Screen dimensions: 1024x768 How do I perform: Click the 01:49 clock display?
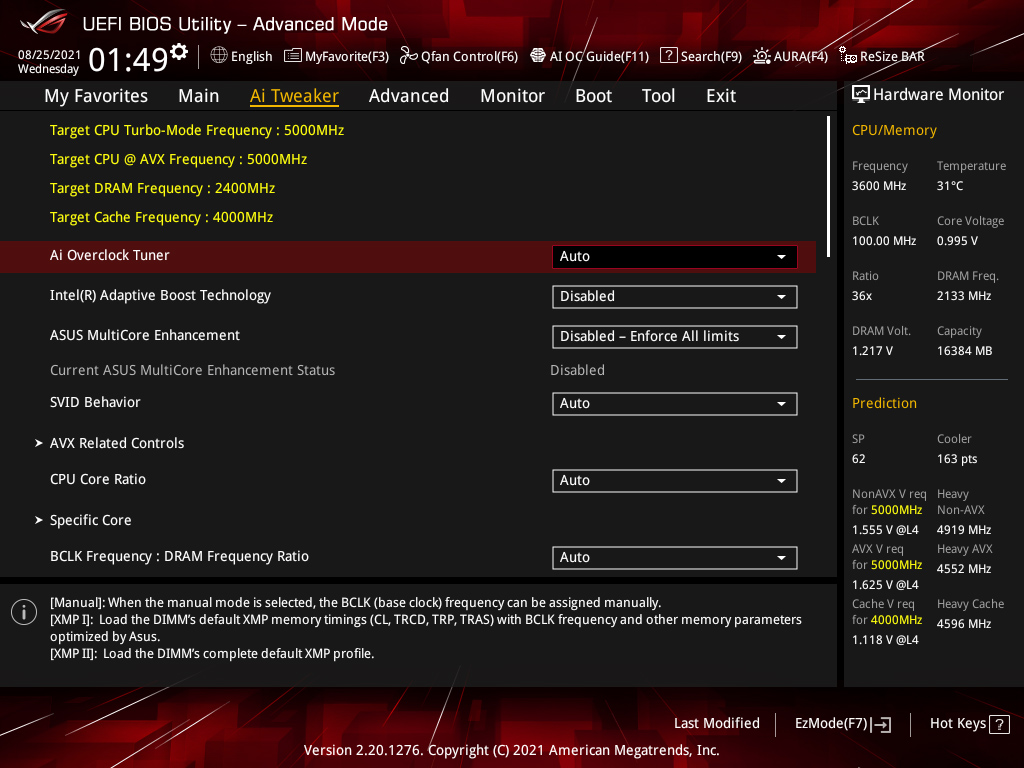tap(129, 60)
